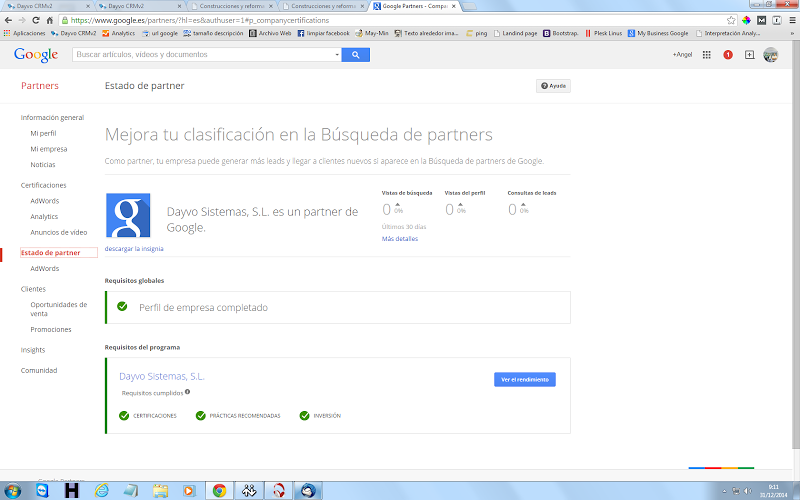Click the browser back arrow

(8, 20)
